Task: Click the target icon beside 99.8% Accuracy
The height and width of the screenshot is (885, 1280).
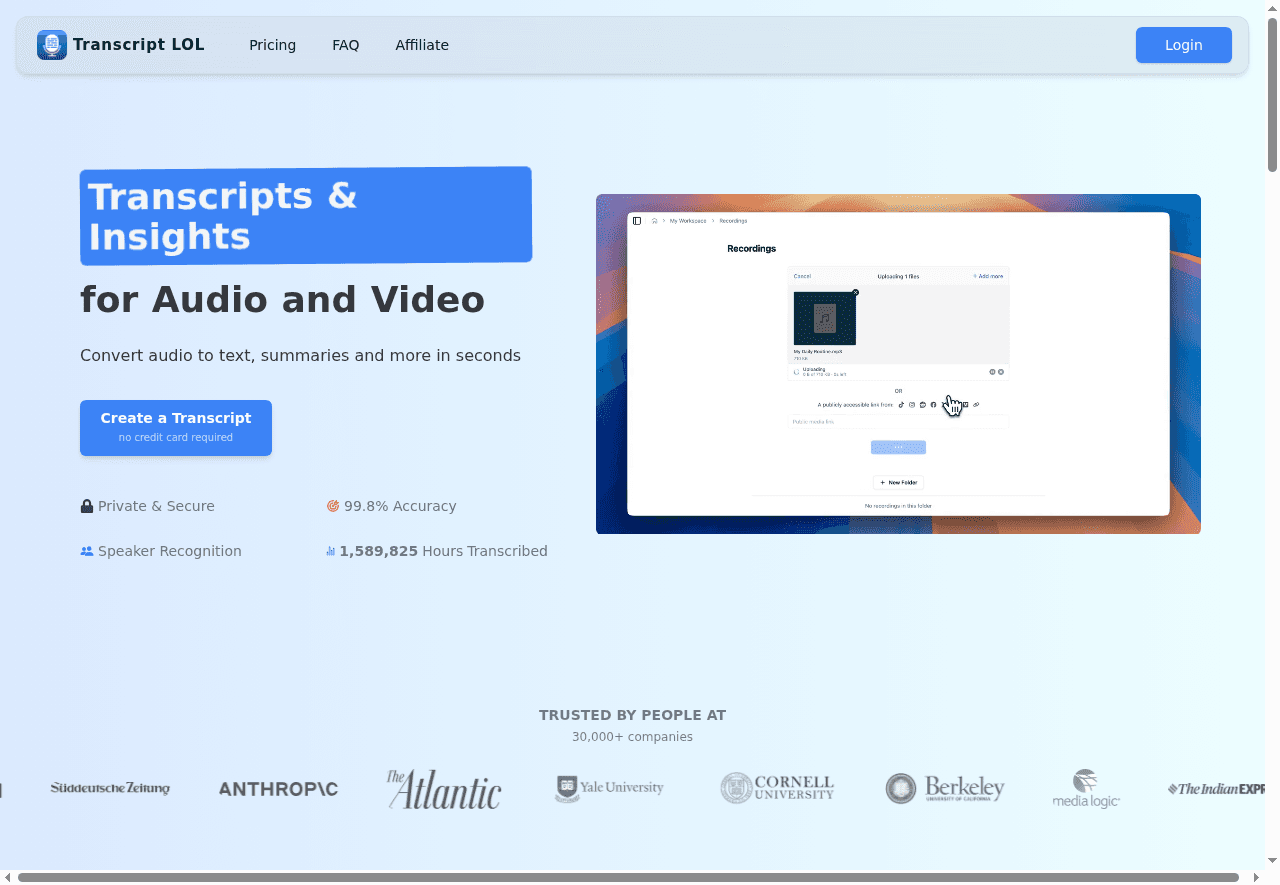Action: point(333,506)
